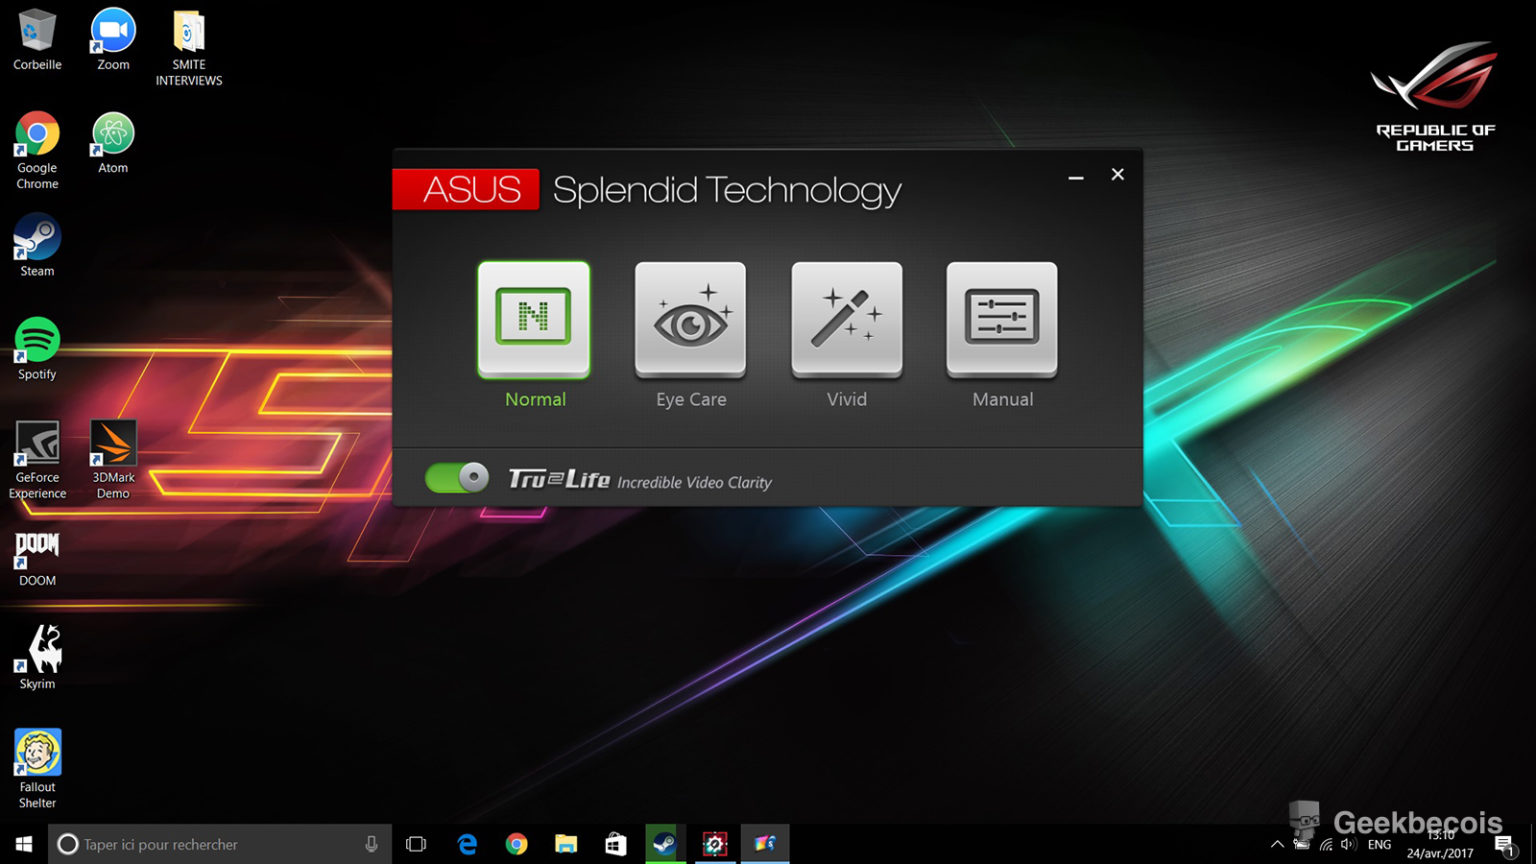1536x864 pixels.
Task: Activate the Vivid color mode
Action: point(846,319)
